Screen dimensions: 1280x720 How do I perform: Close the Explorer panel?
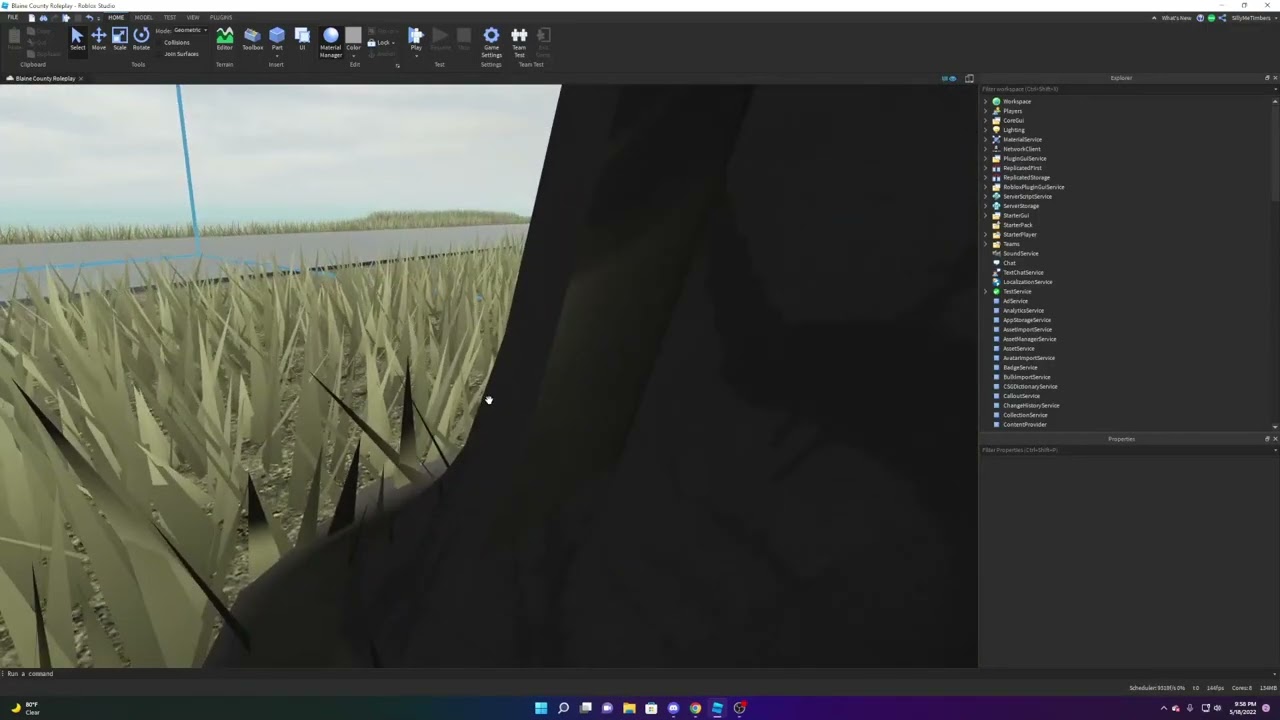click(x=1274, y=78)
